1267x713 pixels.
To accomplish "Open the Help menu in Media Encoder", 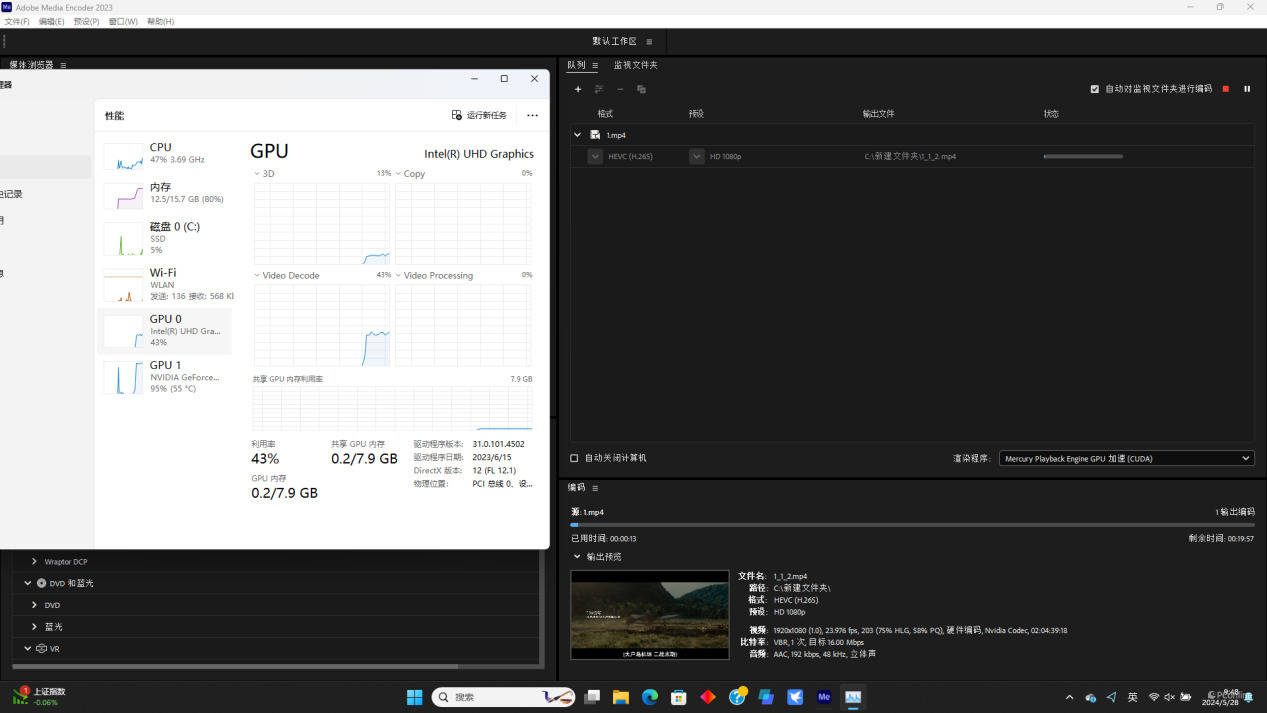I will coord(160,21).
